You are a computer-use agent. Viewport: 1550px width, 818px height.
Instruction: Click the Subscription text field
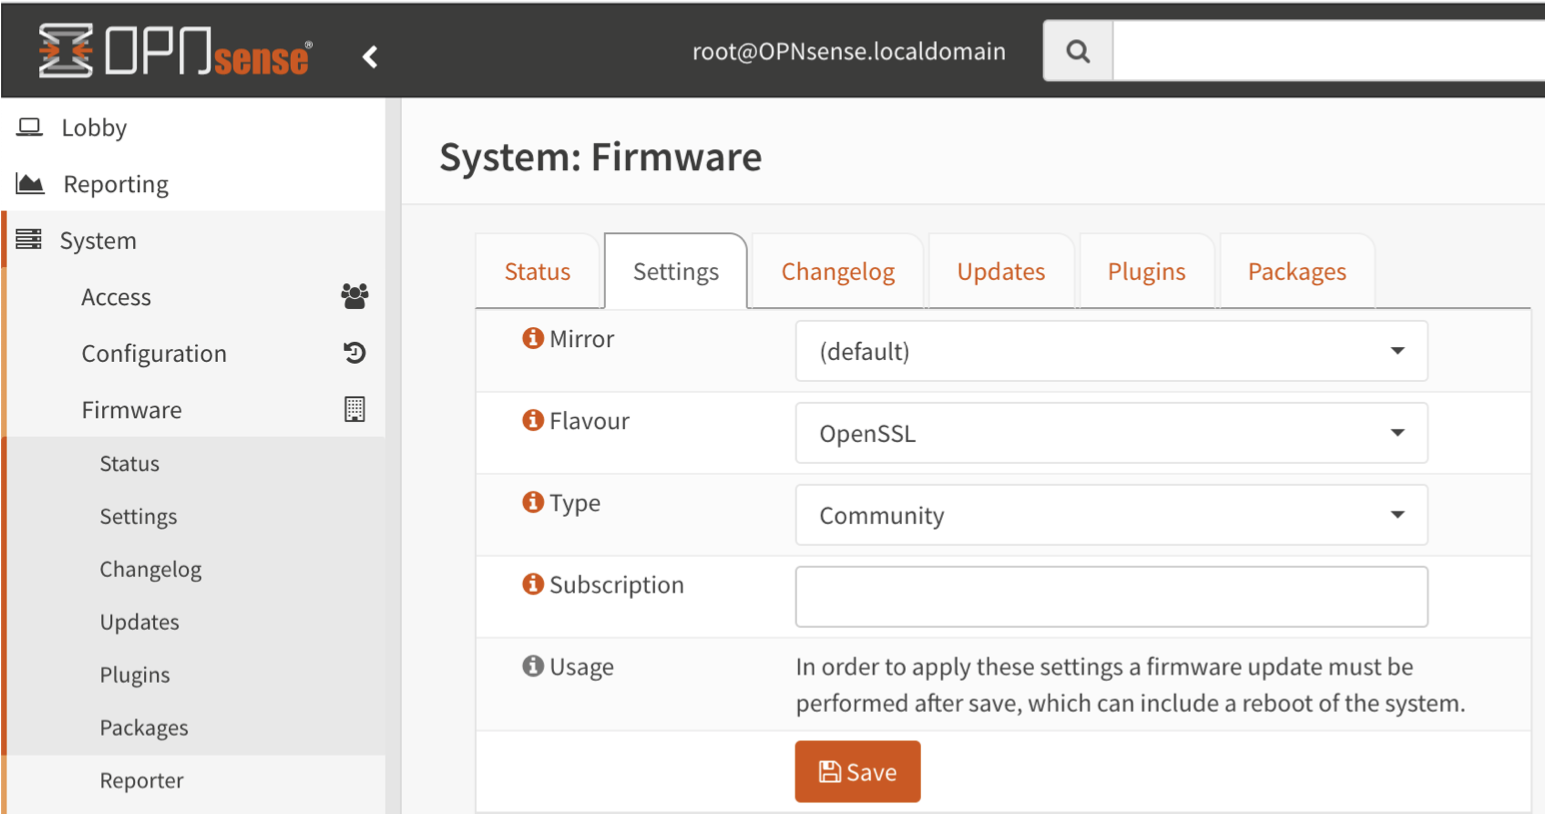coord(1110,597)
